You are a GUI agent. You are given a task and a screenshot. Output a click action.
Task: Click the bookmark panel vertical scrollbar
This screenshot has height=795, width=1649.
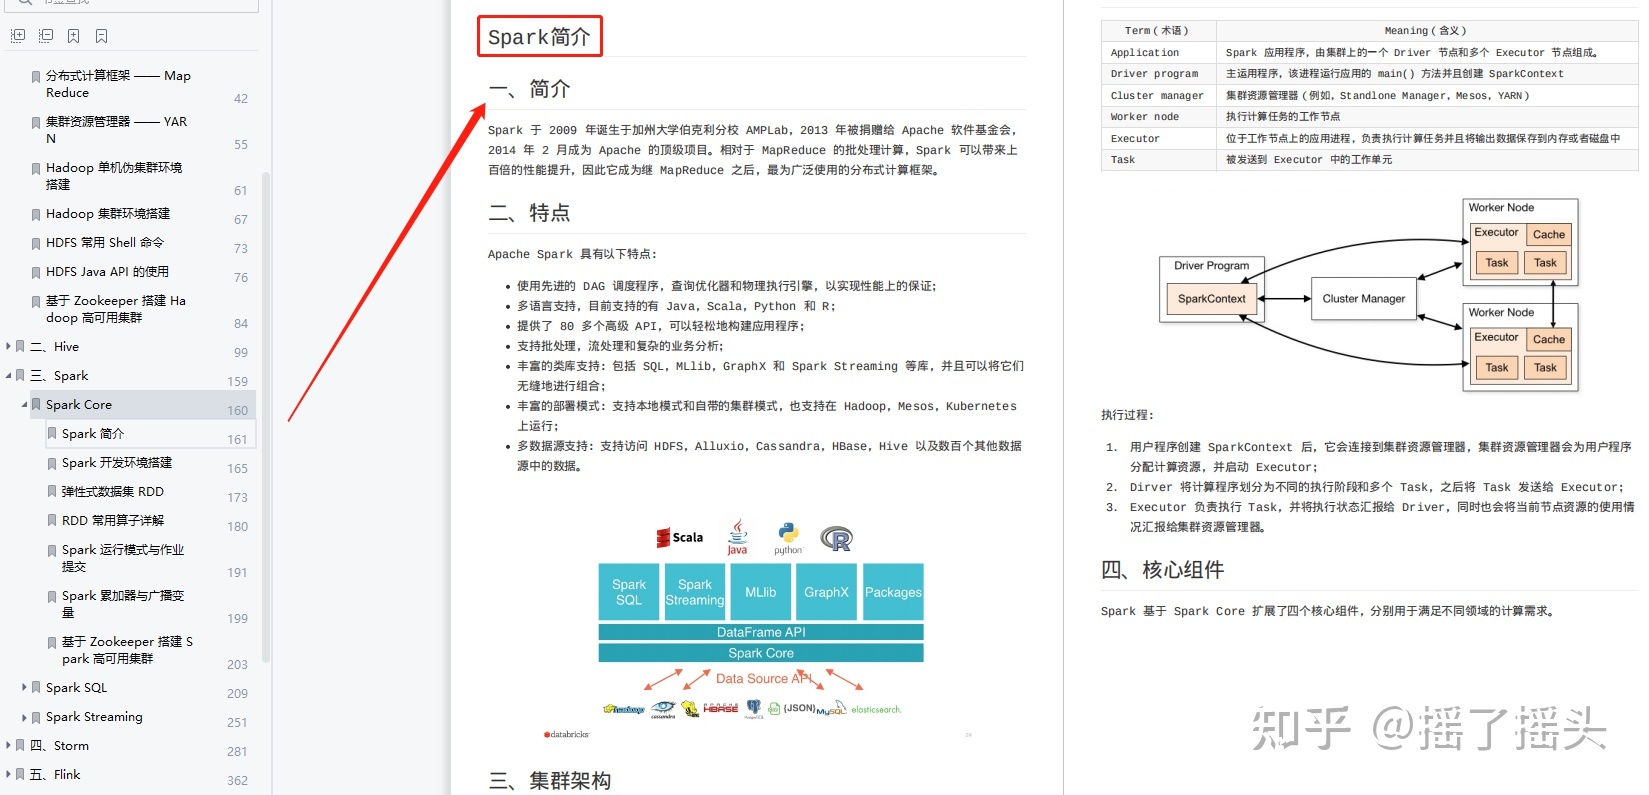pos(266,415)
